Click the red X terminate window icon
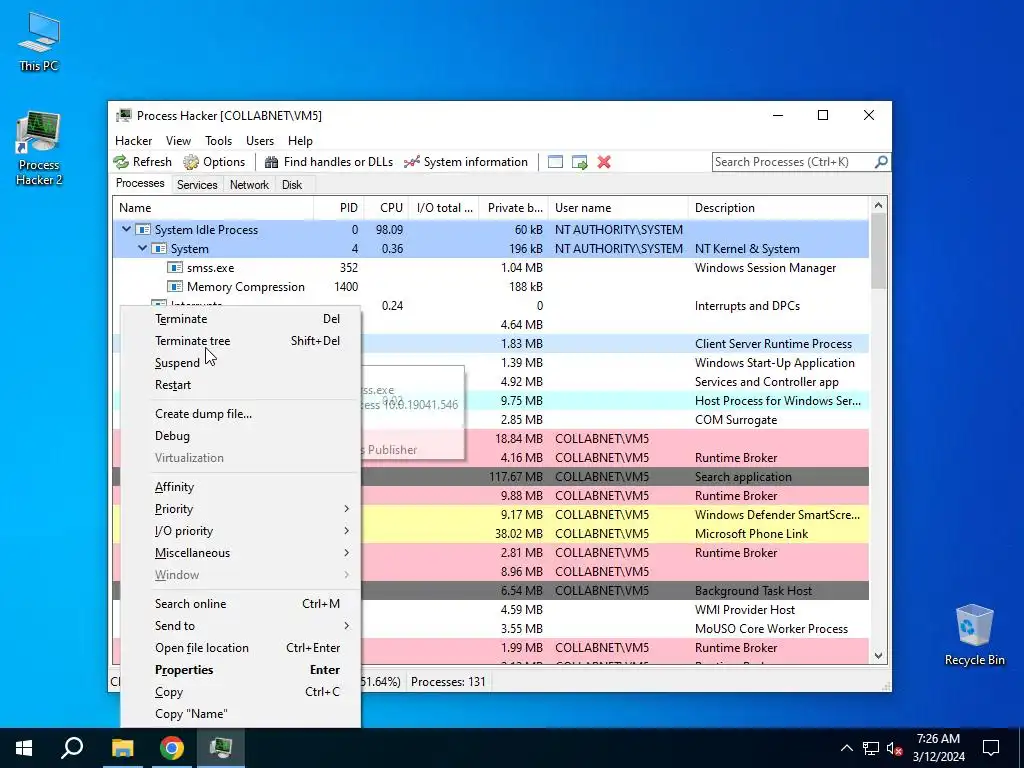 [x=604, y=162]
